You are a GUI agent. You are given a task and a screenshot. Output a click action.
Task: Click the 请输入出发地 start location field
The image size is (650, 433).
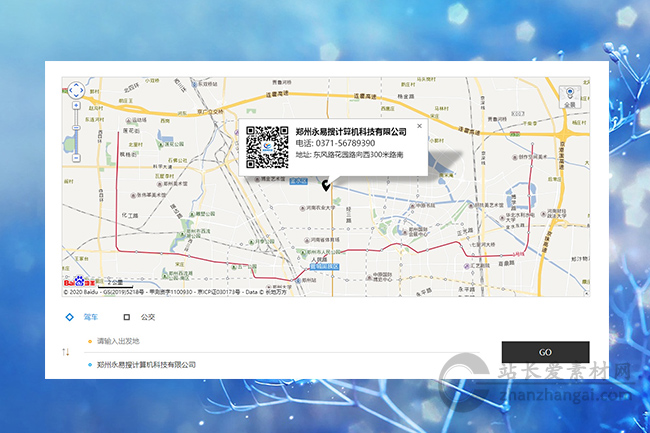(282, 341)
